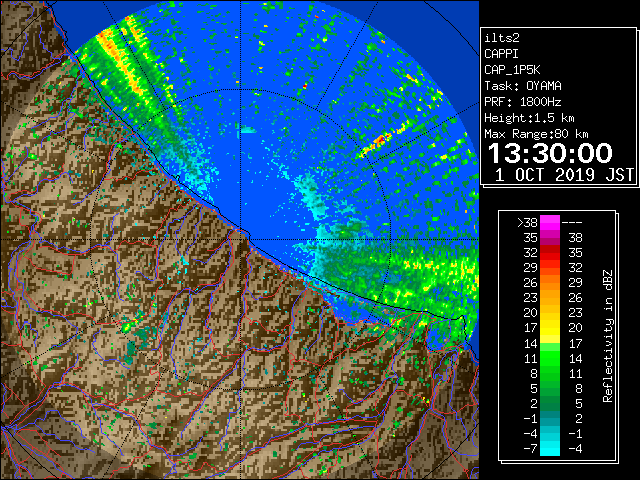Click the ">38" legend label
Viewport: 640px width, 480px height.
[527, 223]
